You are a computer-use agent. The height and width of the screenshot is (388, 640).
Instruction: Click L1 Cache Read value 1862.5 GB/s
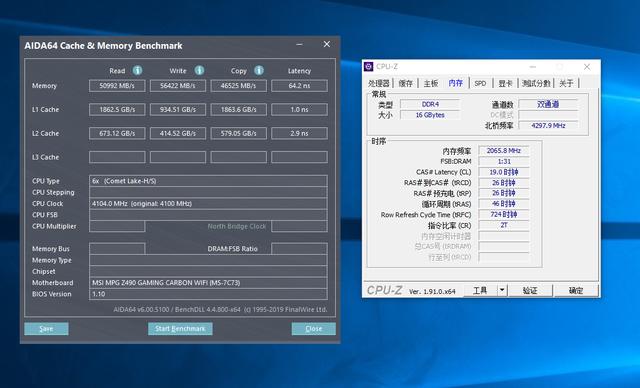(x=117, y=109)
